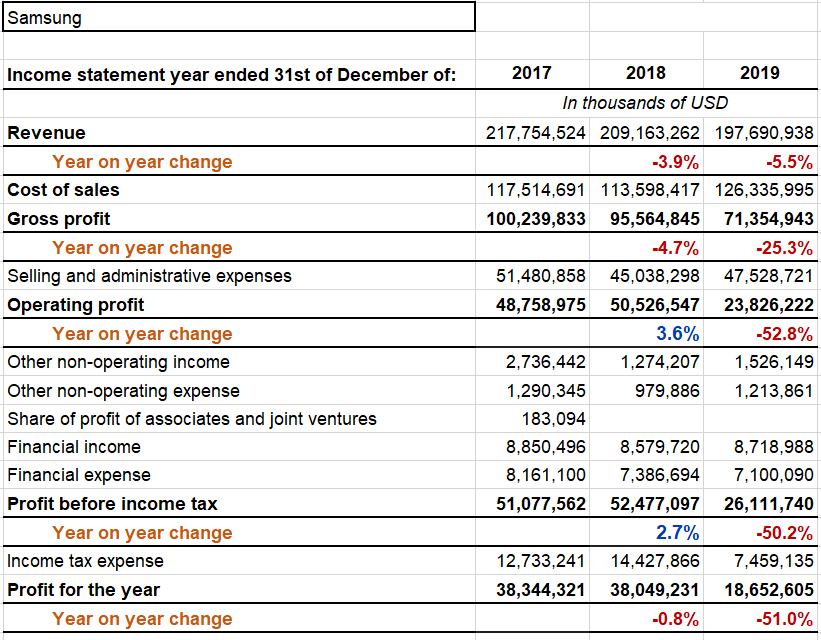The image size is (821, 640).
Task: Select the Revenue row label
Action: coord(46,133)
